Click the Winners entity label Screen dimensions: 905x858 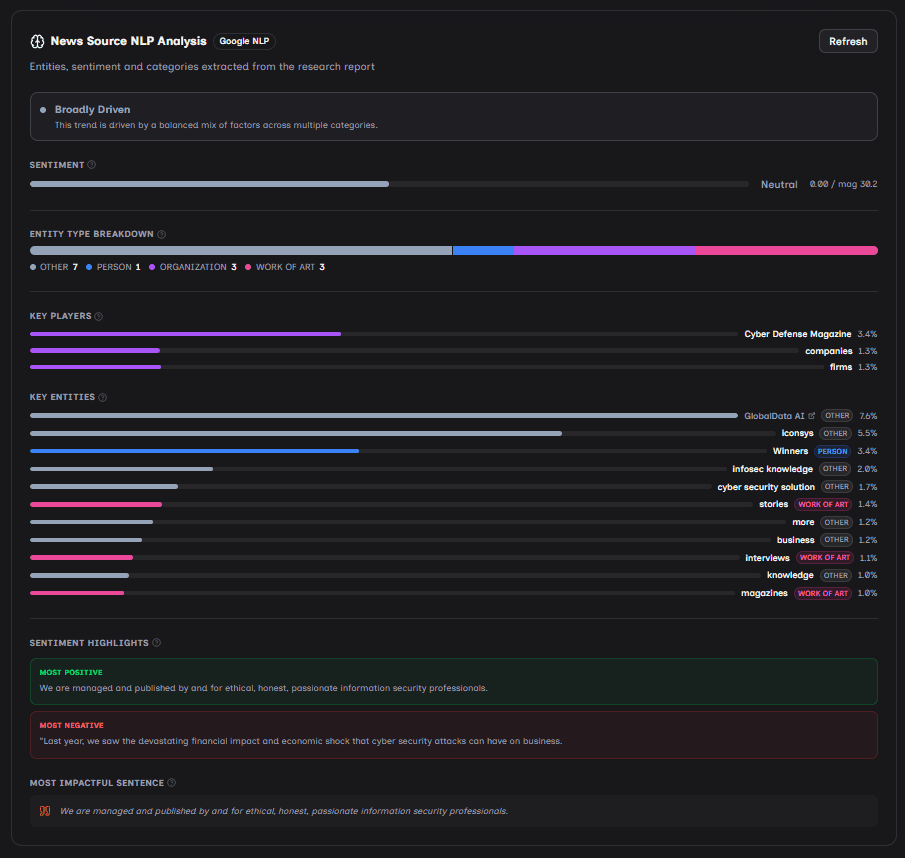[790, 451]
